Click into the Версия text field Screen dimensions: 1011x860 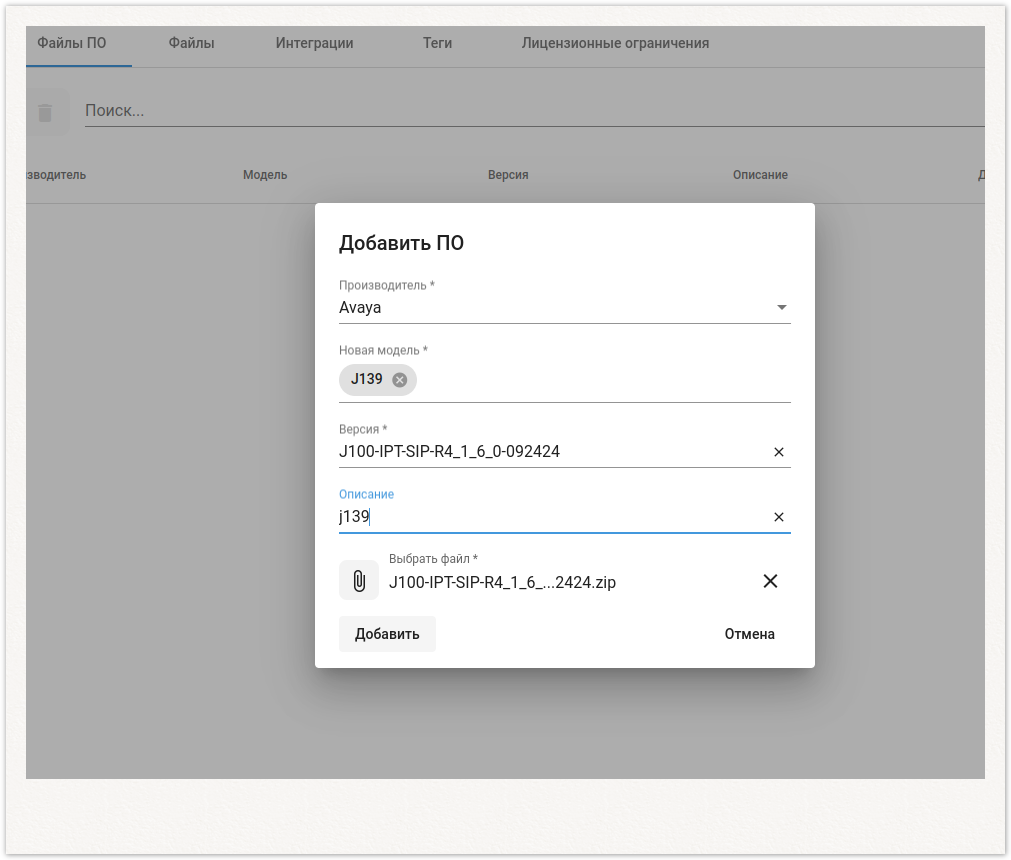tap(550, 452)
